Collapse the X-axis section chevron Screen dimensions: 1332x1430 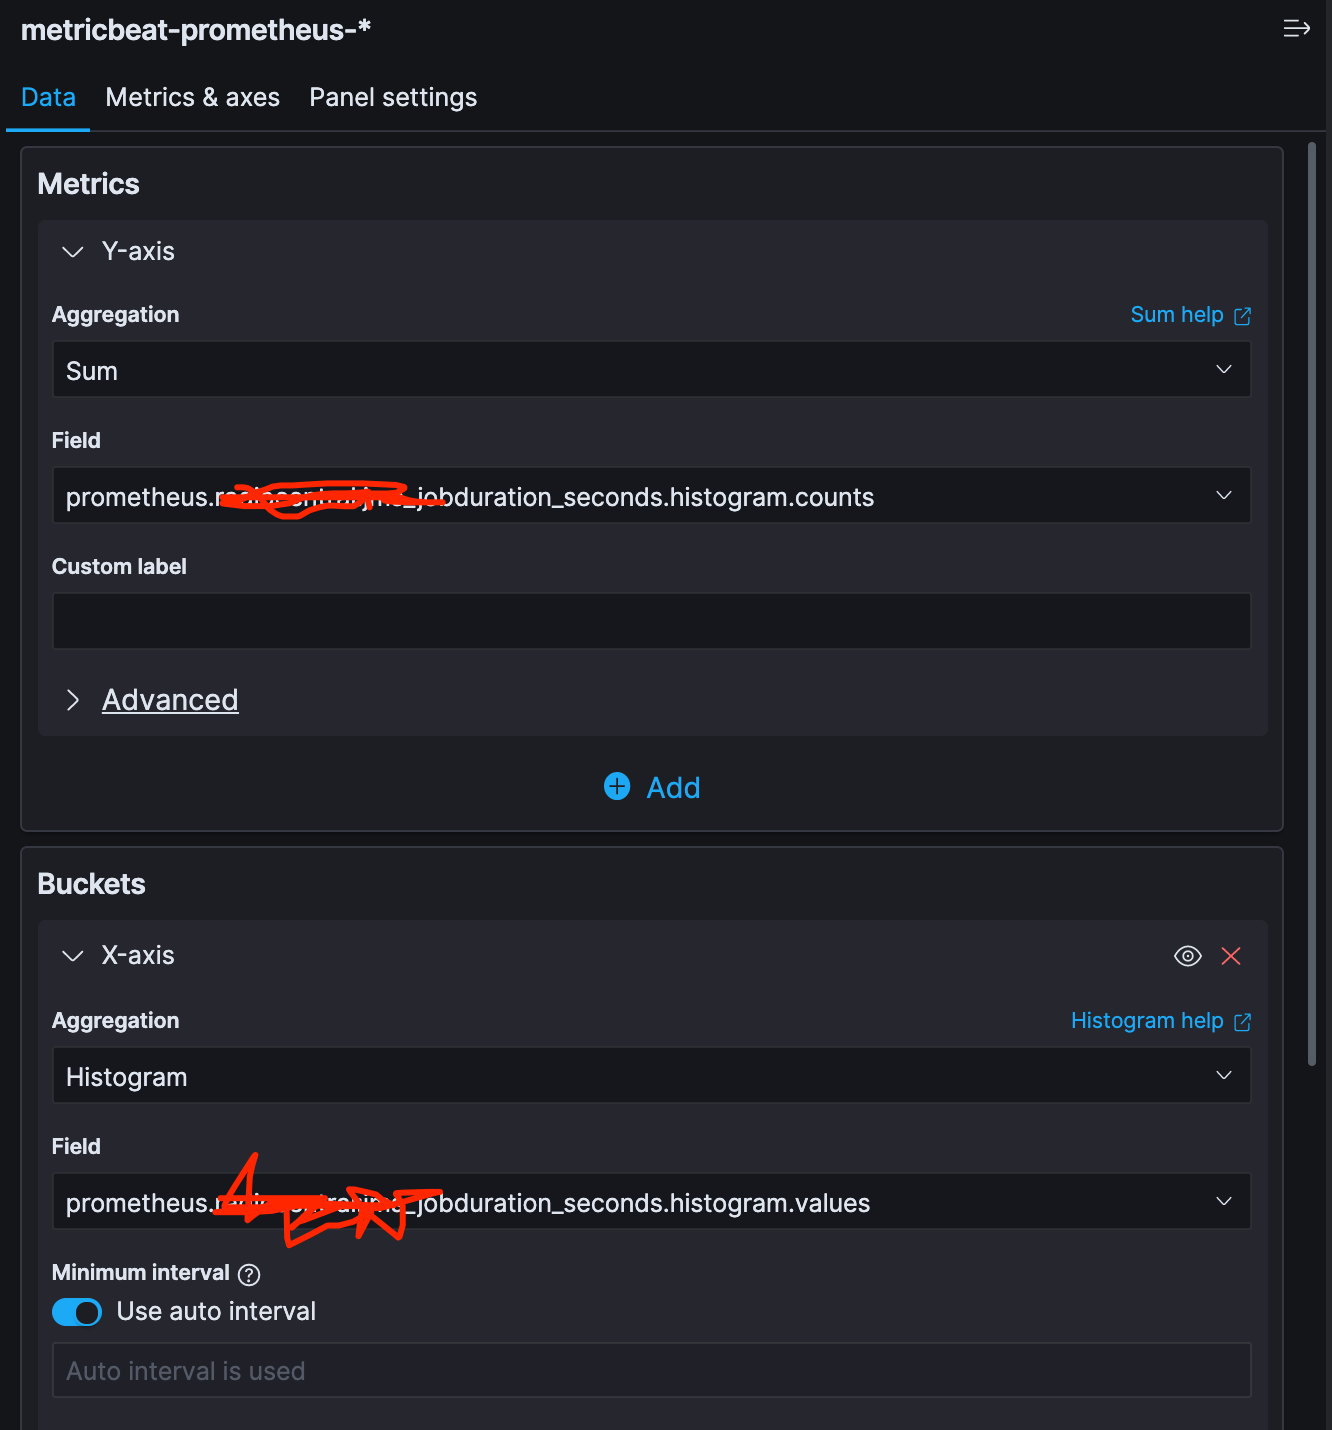(x=72, y=956)
